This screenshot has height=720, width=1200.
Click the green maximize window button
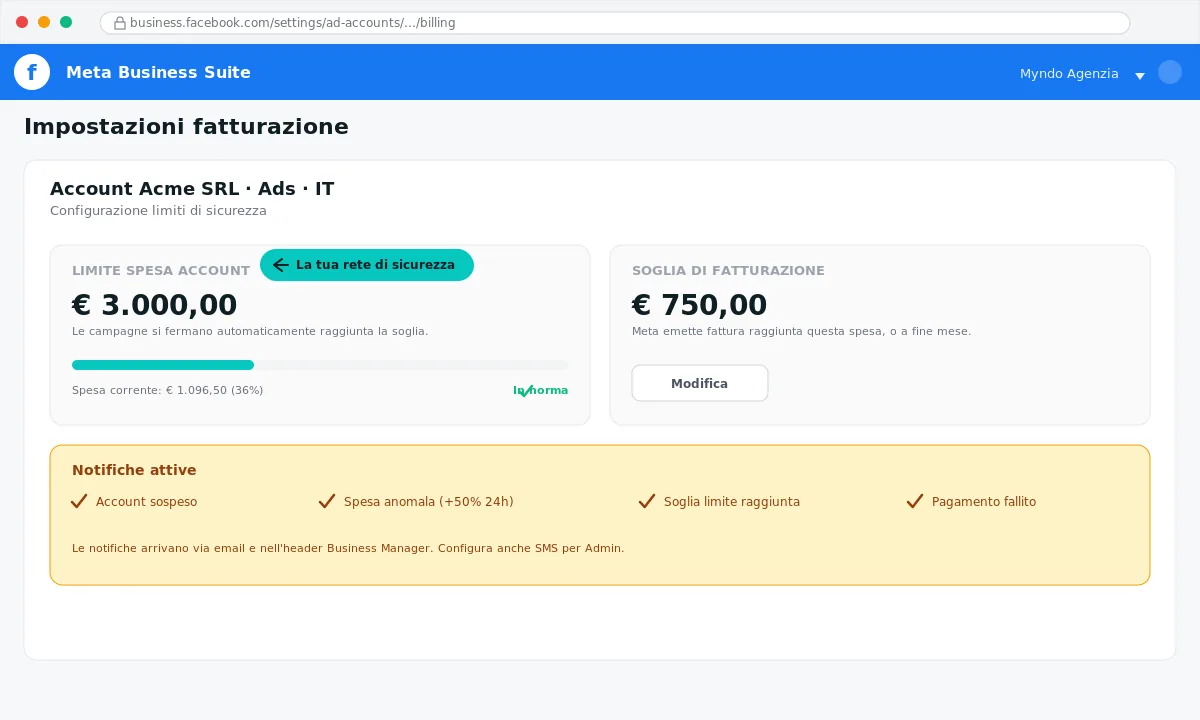(x=66, y=22)
